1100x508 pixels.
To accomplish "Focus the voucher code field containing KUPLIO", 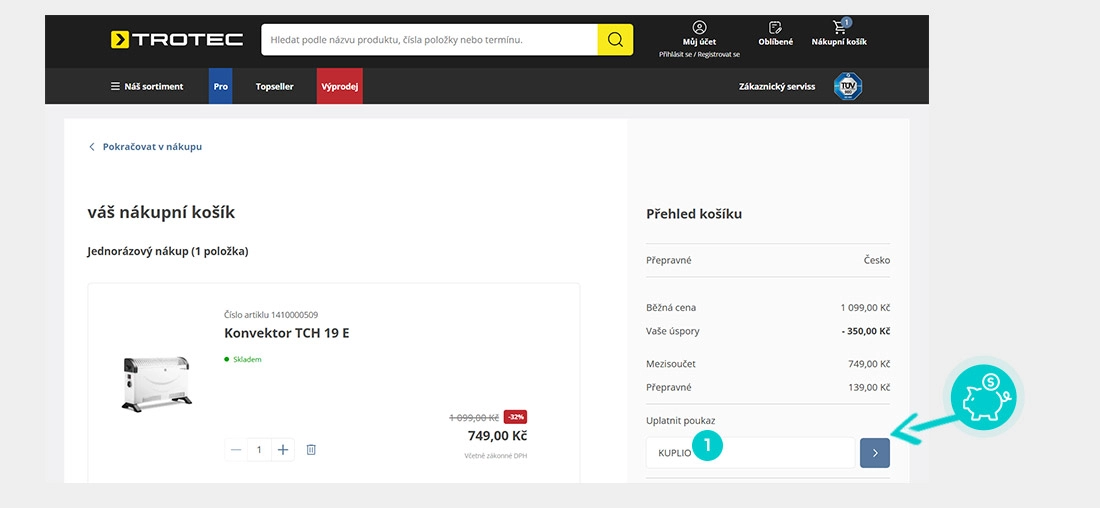I will tap(751, 453).
